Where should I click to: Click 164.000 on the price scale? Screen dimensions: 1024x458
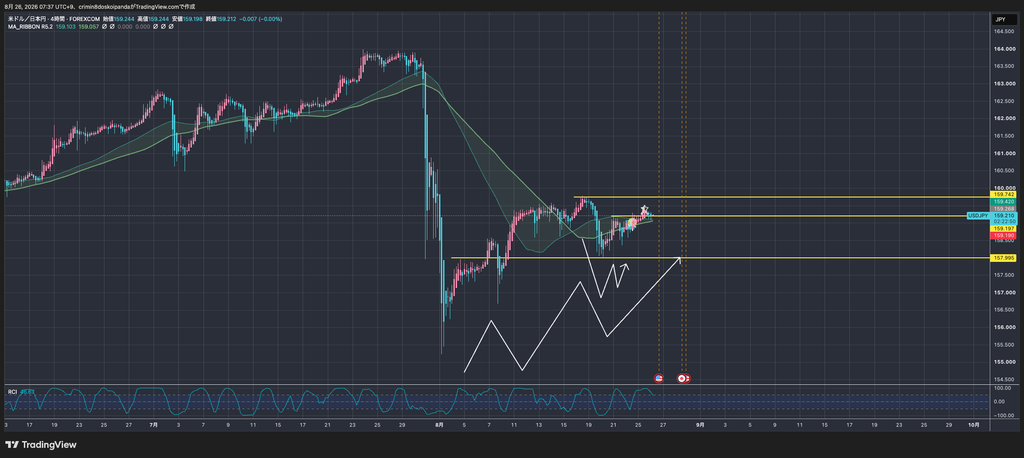tap(1003, 49)
